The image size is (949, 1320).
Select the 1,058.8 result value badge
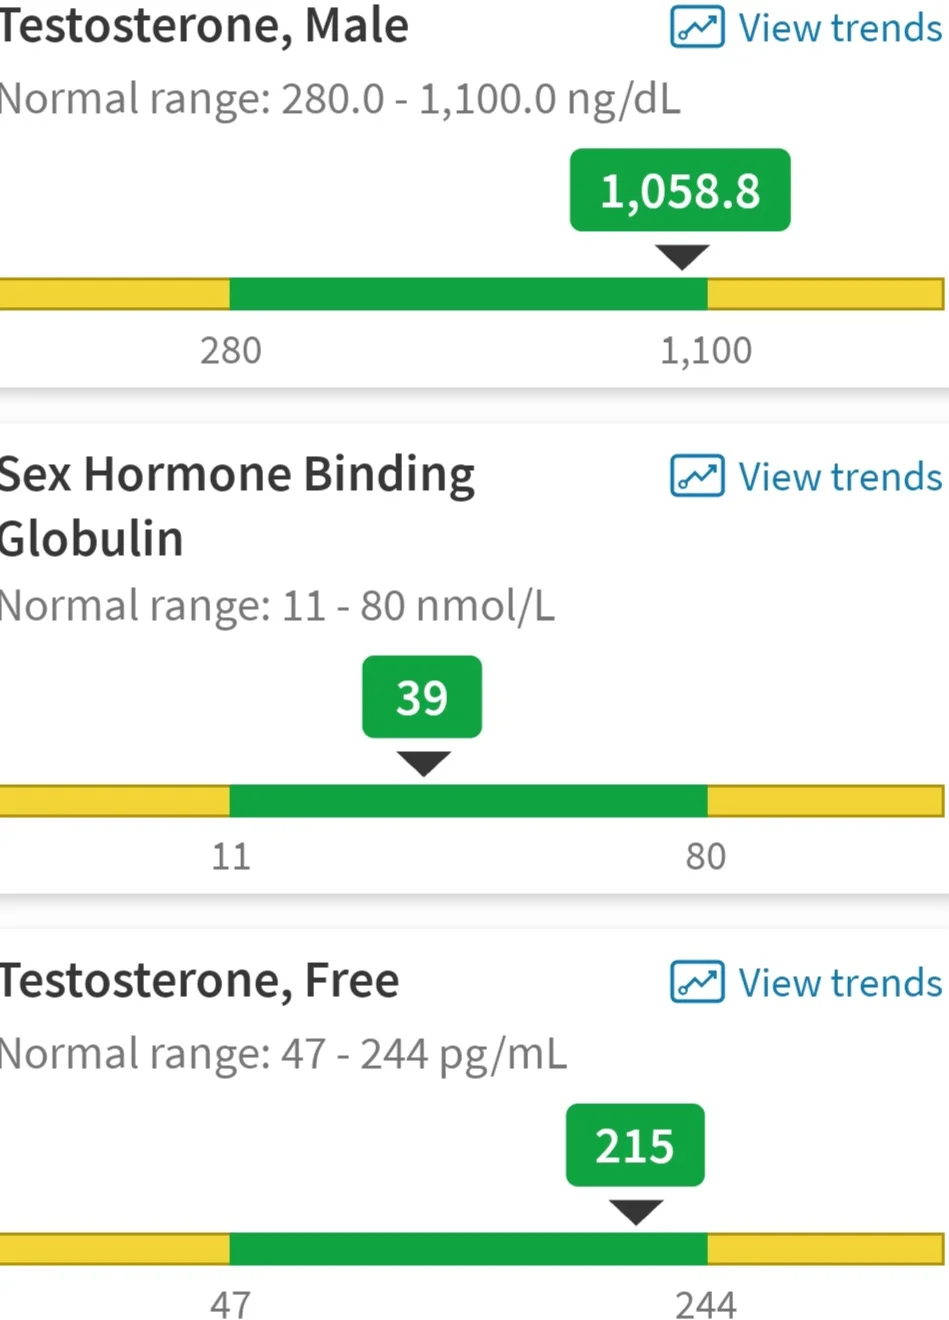point(680,190)
